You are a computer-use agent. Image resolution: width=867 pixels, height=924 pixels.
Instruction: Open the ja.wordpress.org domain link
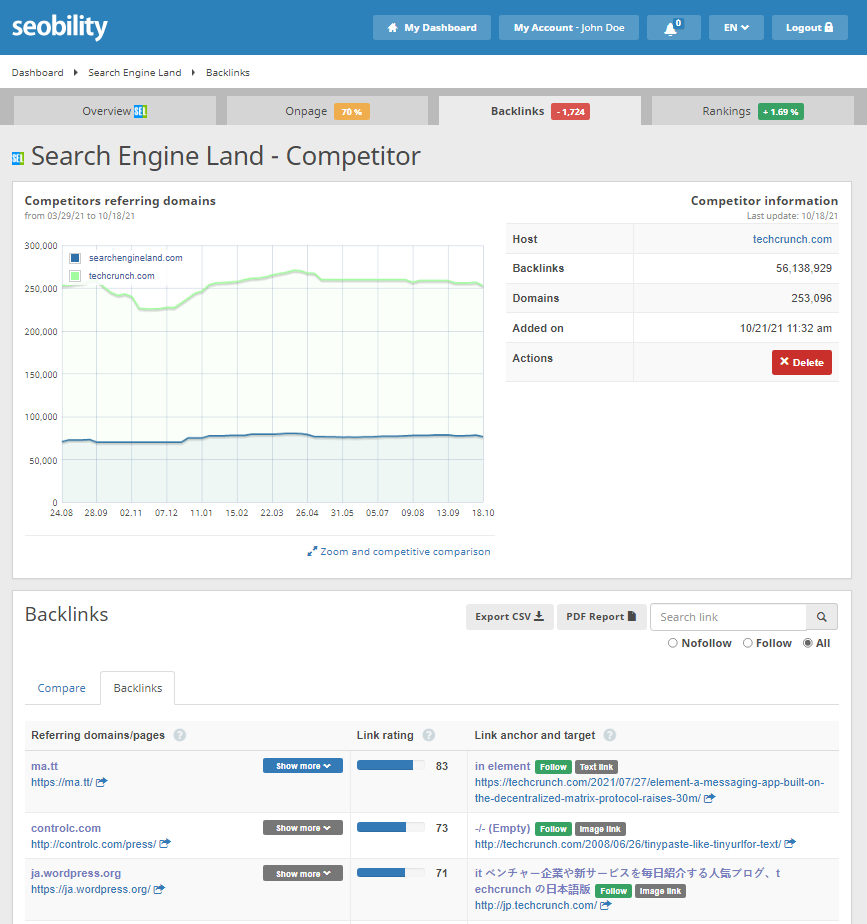(76, 873)
